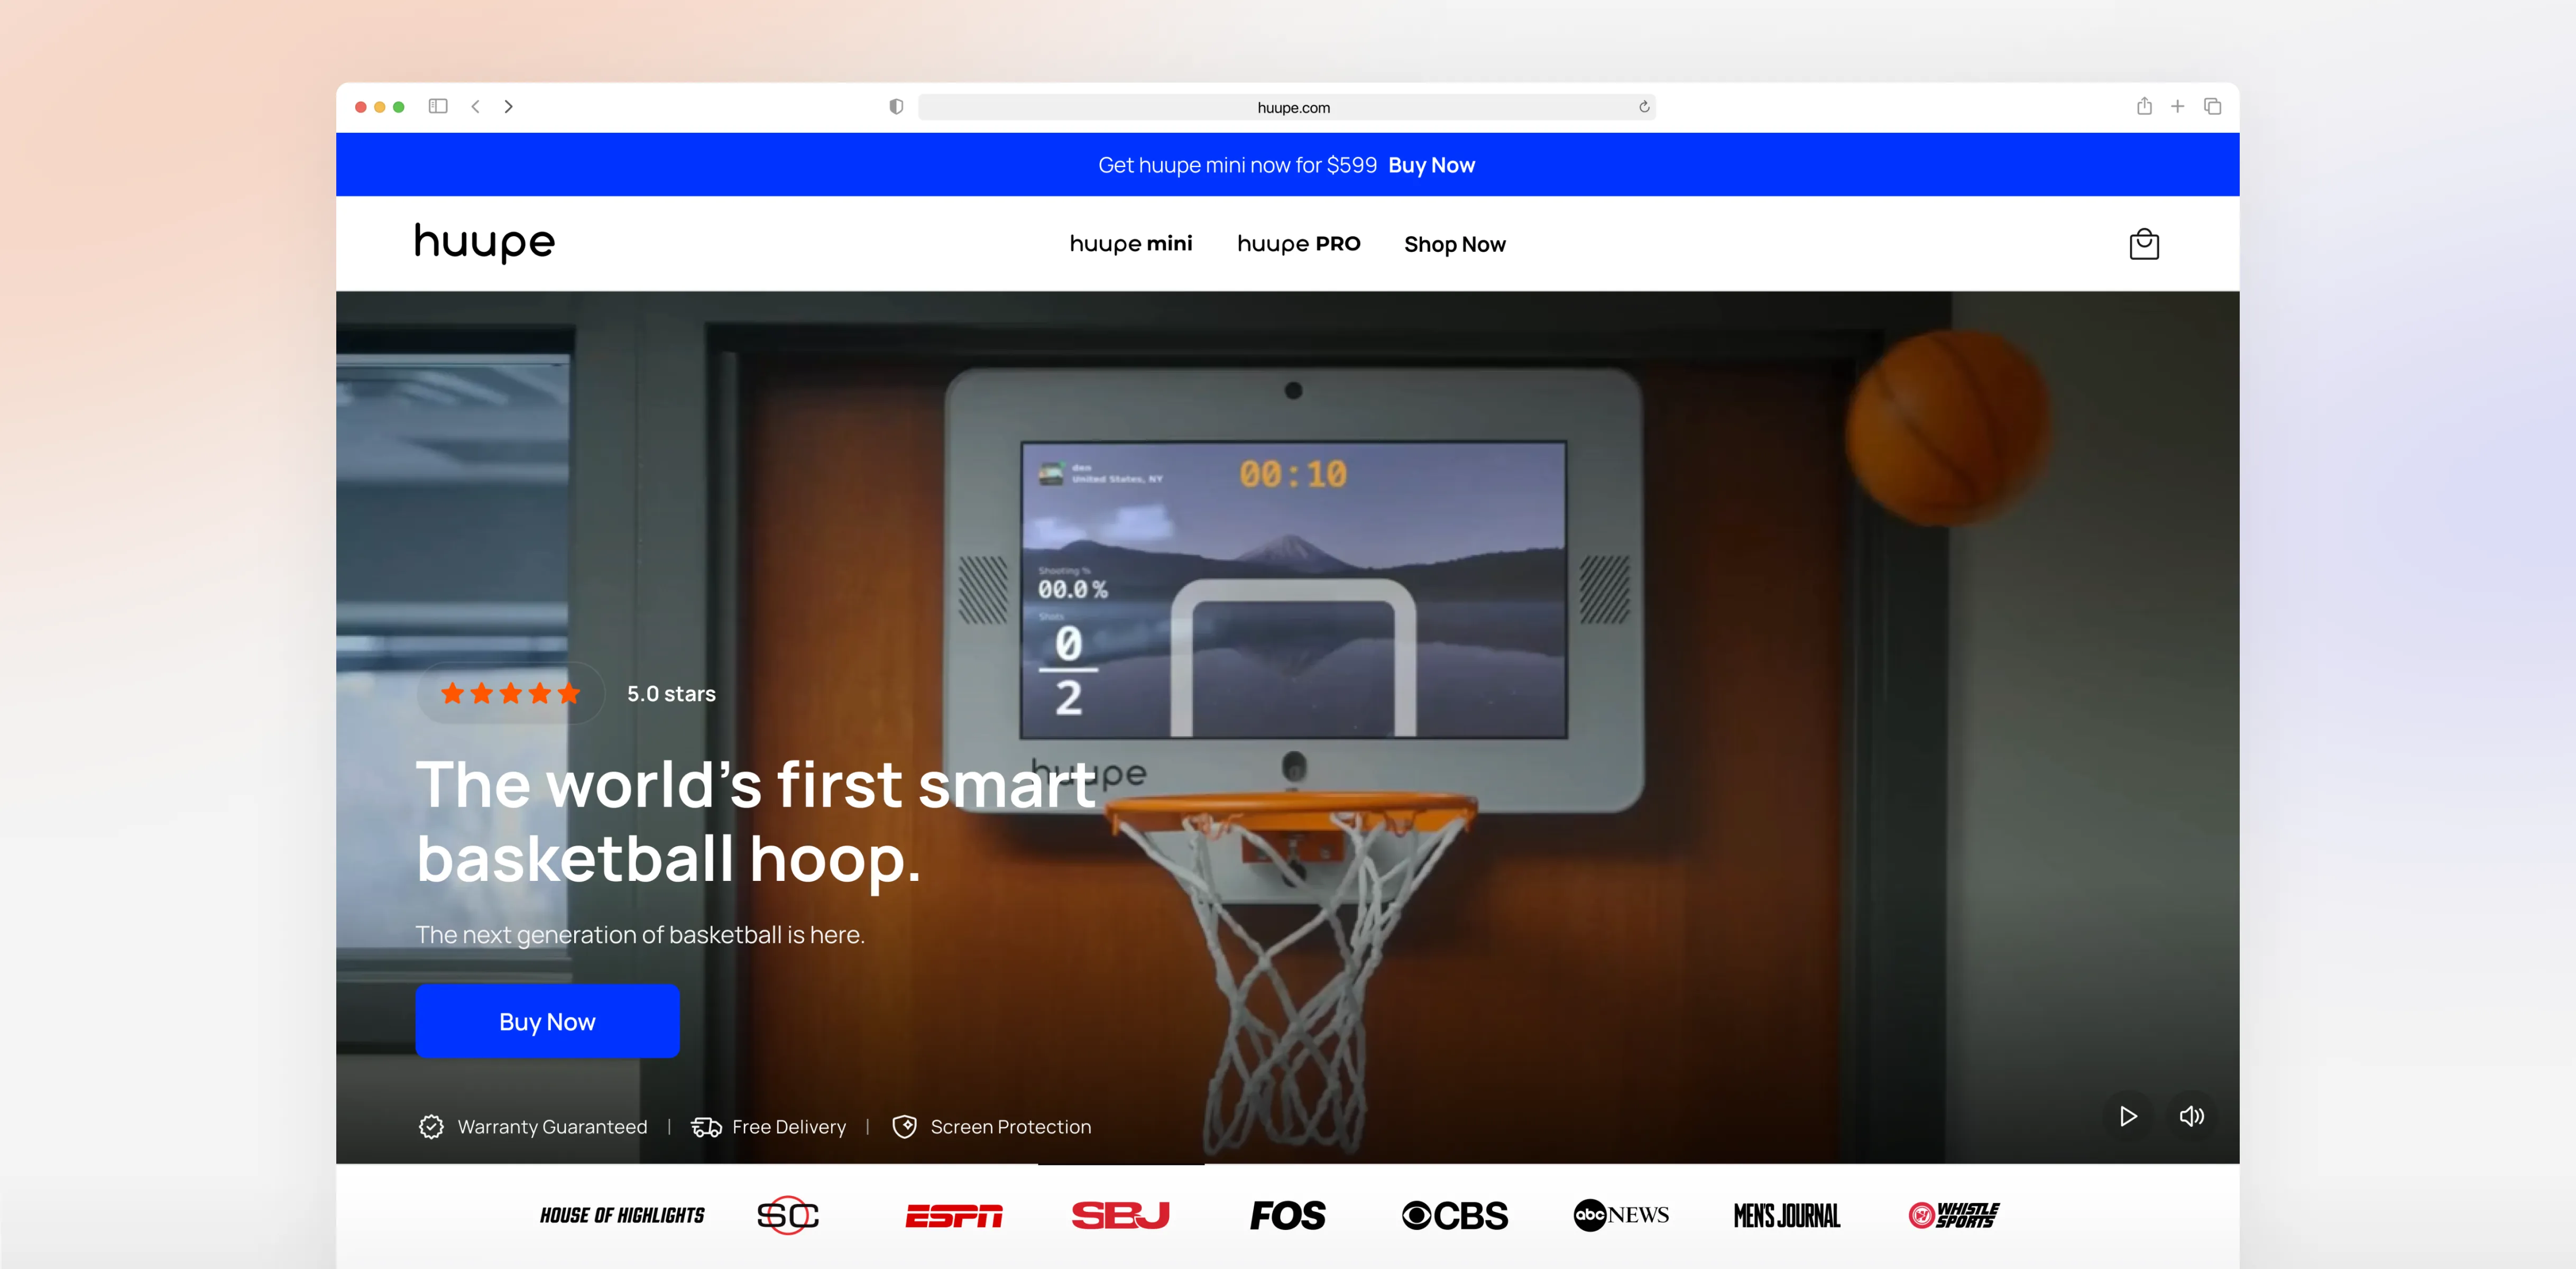Click the Men's Journal logo

click(1787, 1215)
